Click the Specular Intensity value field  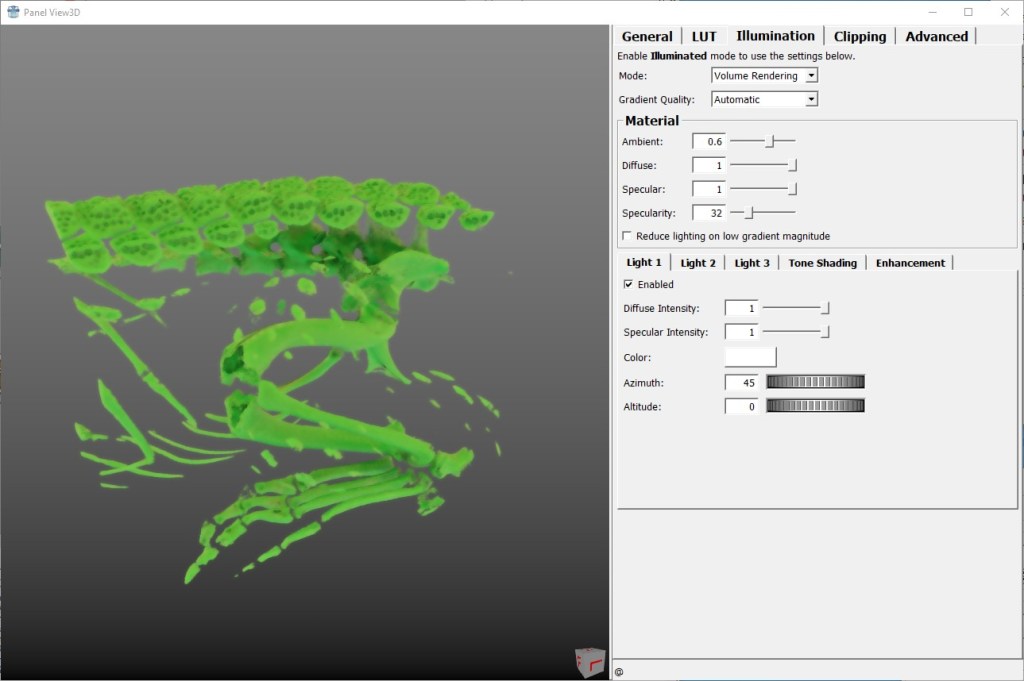741,332
